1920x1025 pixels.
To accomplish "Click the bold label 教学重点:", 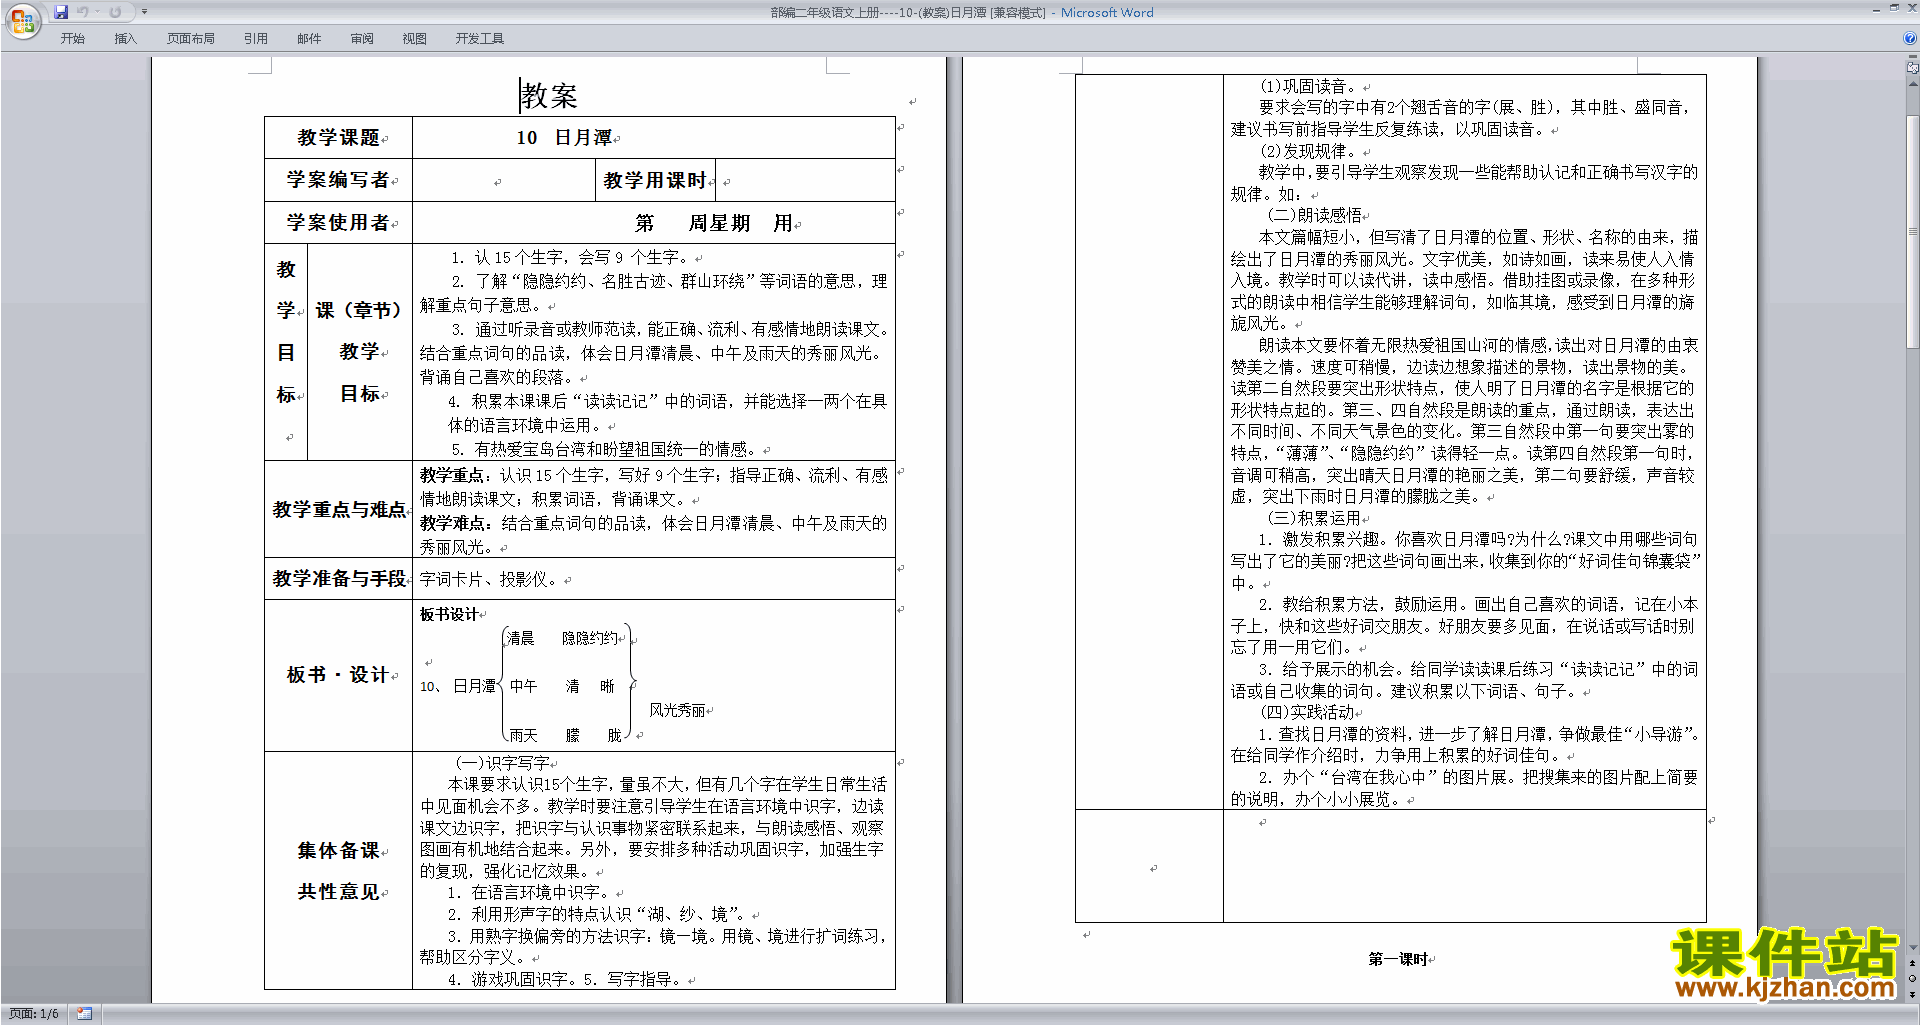I will tap(455, 475).
